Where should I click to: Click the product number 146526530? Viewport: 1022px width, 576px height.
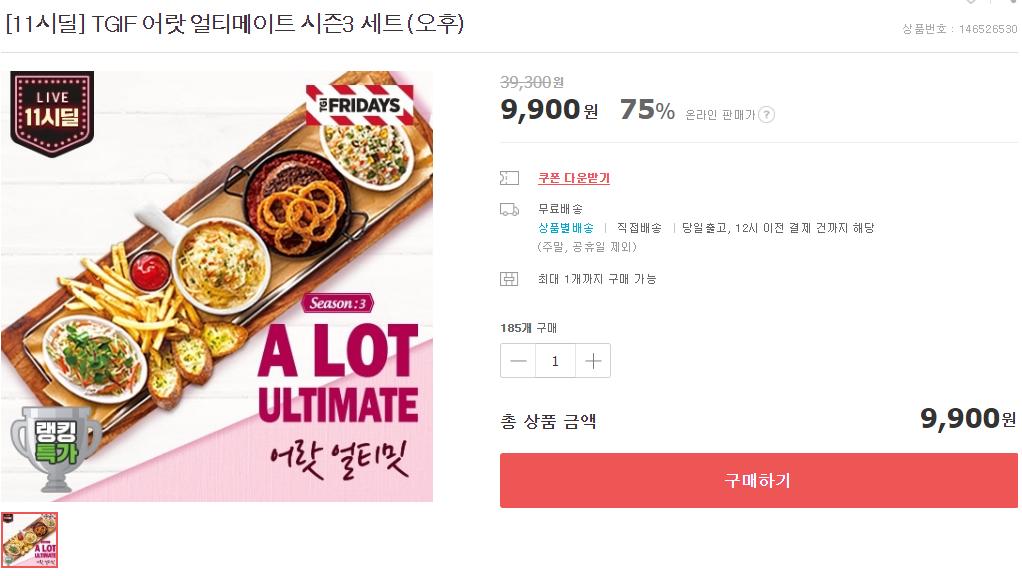986,29
